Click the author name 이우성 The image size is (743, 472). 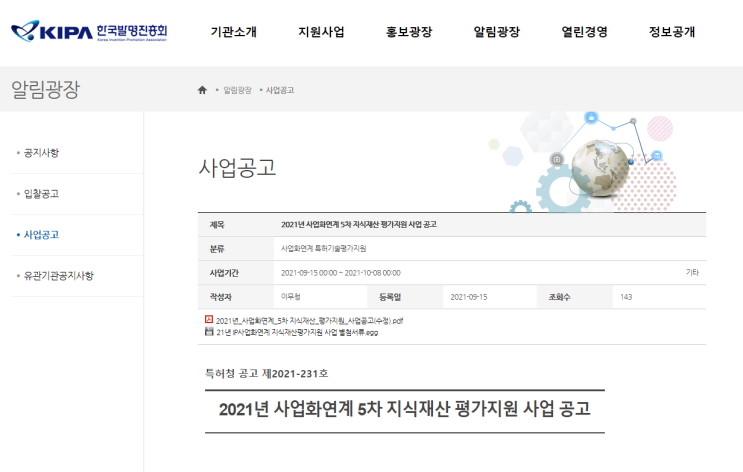tap(290, 297)
